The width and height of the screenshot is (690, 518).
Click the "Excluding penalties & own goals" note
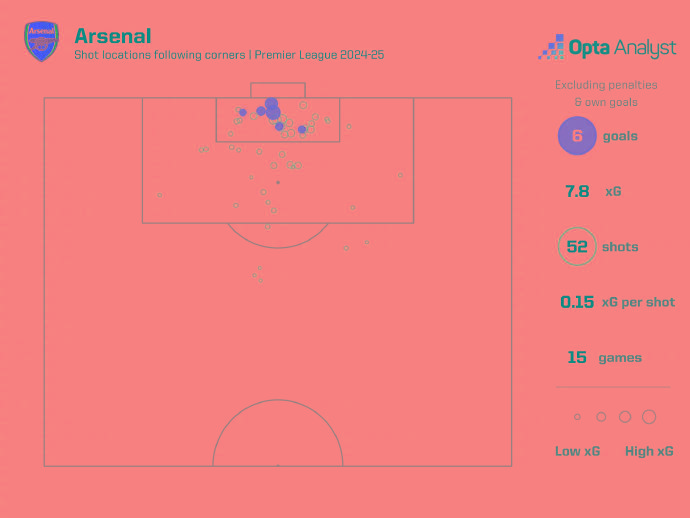pos(596,93)
